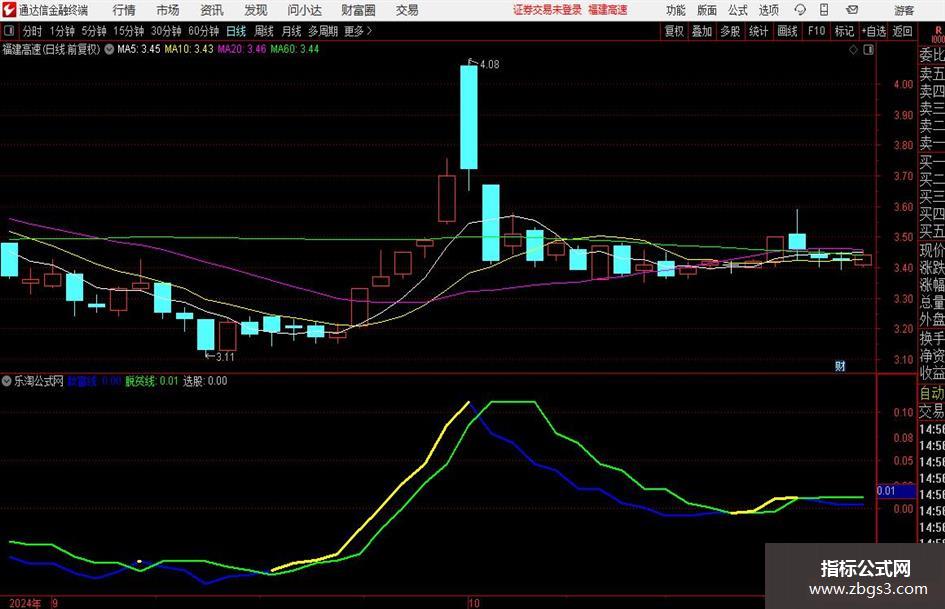Image resolution: width=945 pixels, height=609 pixels.
Task: Open the 财富圈 menu
Action: (x=358, y=10)
